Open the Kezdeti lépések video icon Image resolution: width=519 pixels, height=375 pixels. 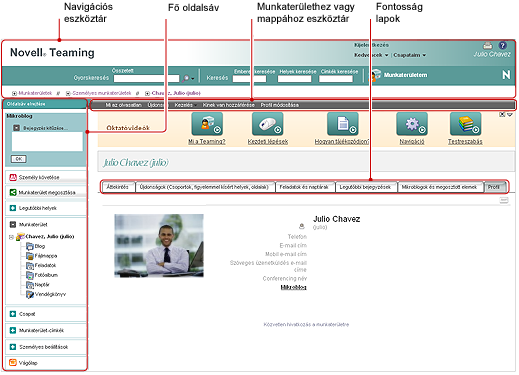pos(268,124)
